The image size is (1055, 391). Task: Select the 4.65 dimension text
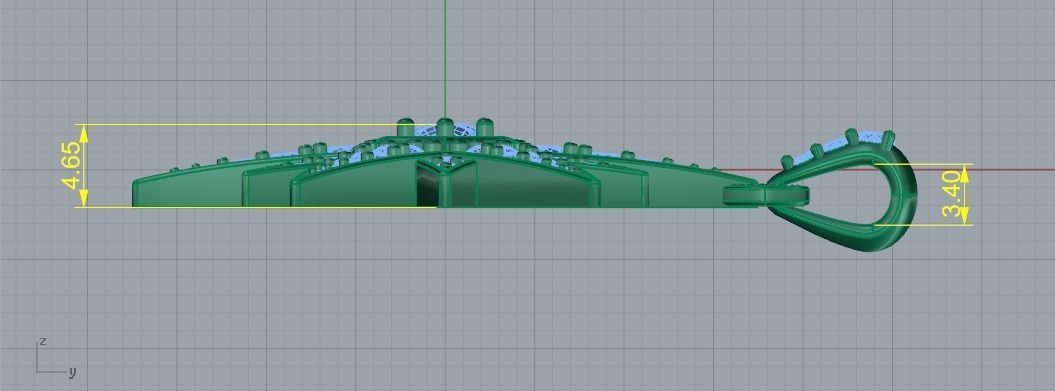(71, 166)
